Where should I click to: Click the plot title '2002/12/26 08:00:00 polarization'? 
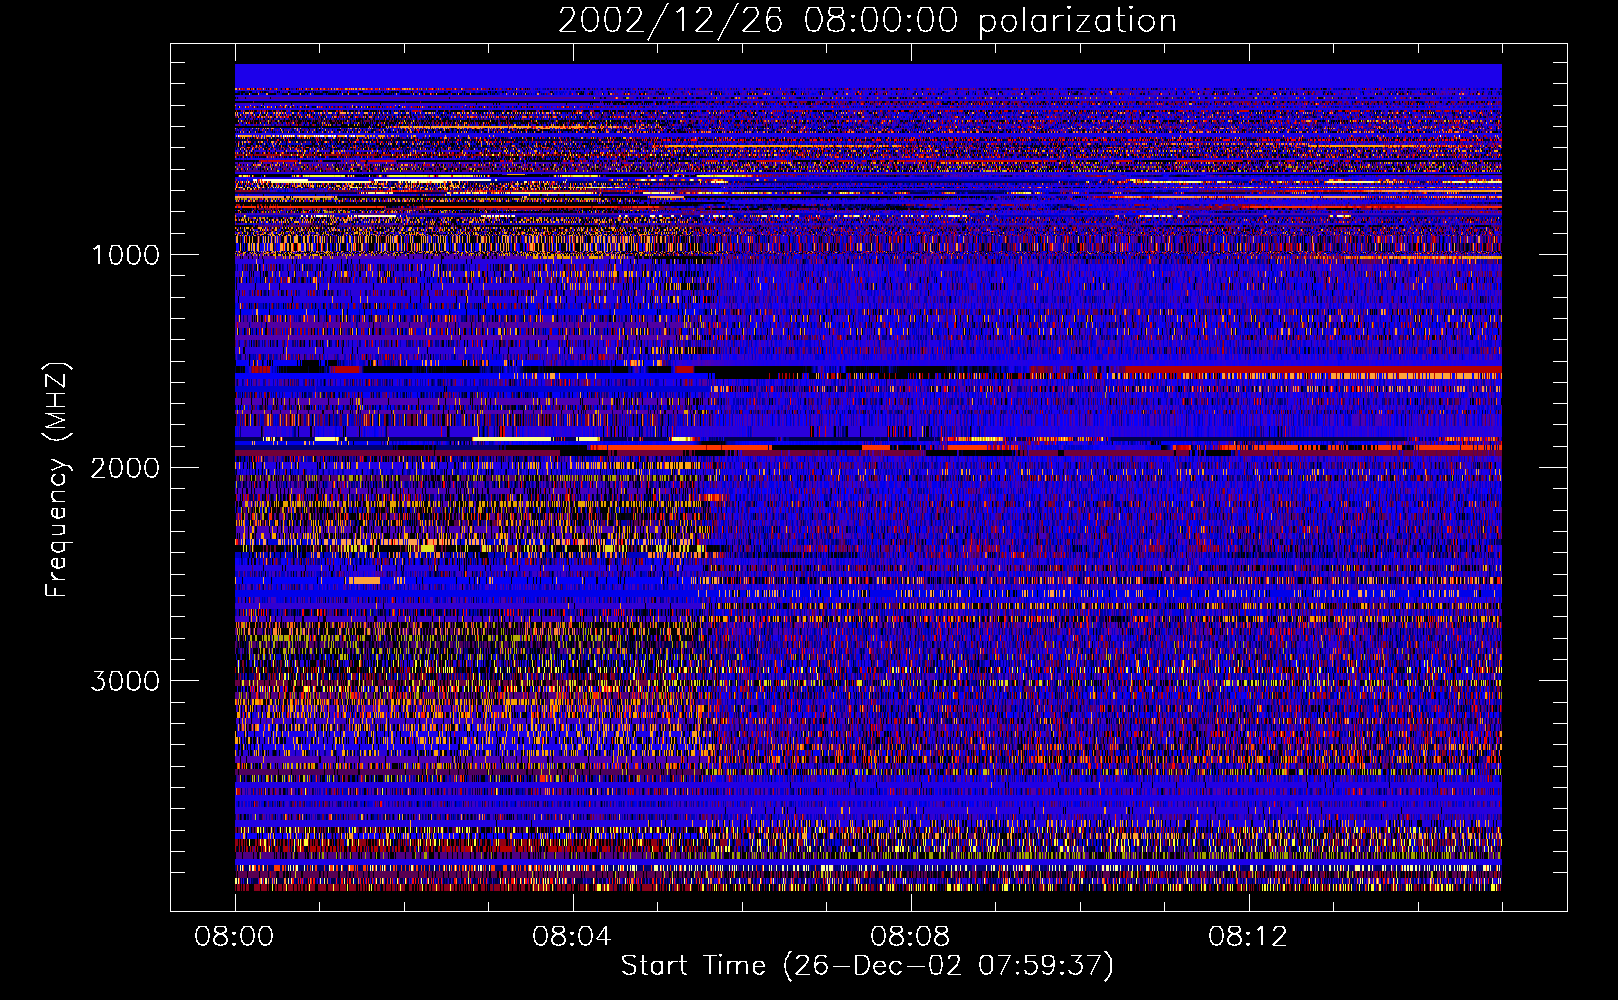(867, 21)
